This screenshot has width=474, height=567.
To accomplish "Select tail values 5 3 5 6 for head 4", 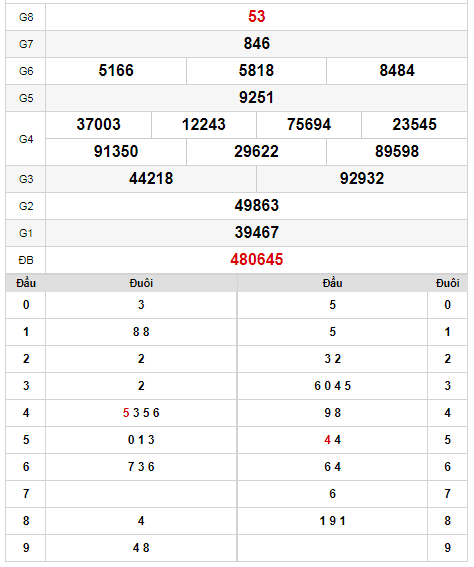I will pos(141,413).
